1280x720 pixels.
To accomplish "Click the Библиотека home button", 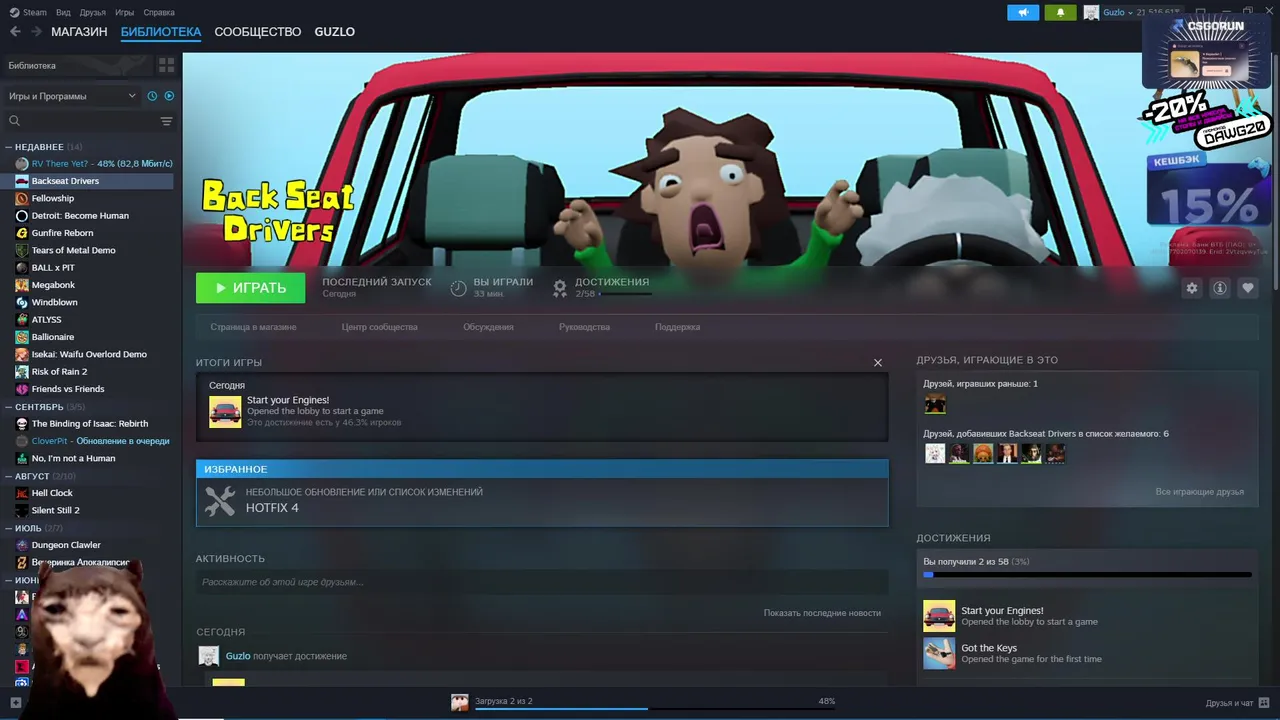I will [78, 65].
